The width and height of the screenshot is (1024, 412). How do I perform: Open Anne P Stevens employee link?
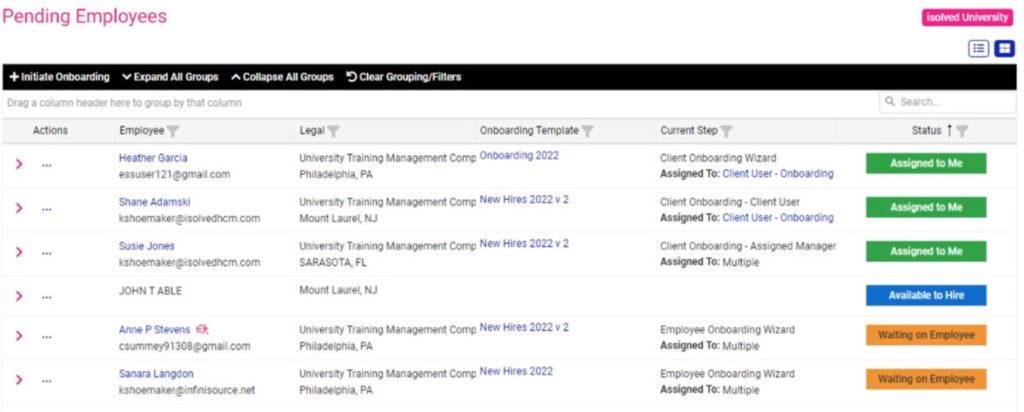point(155,330)
